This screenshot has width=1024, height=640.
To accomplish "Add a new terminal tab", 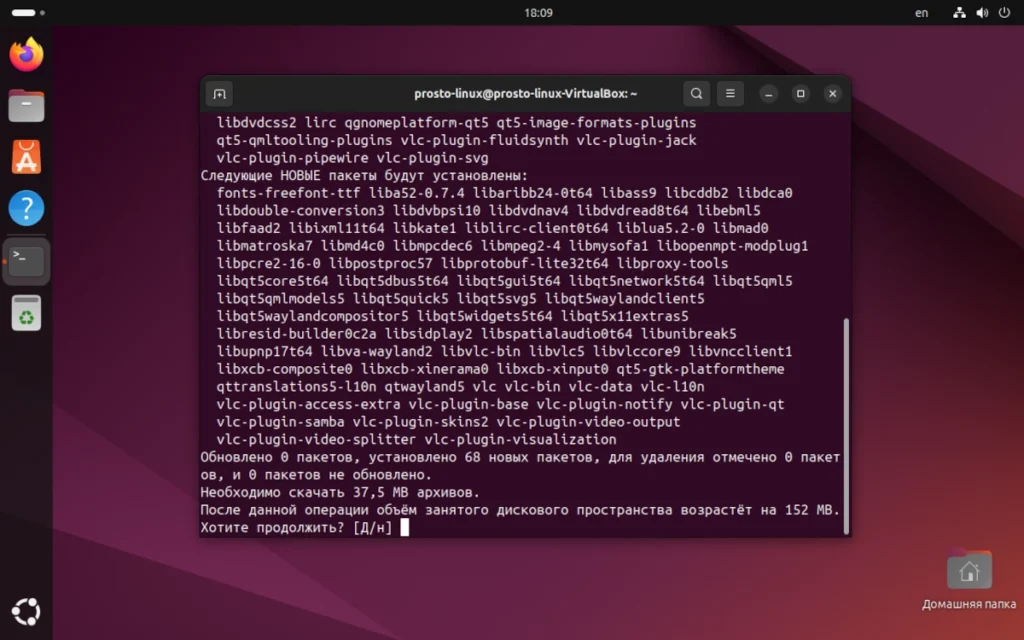I will 219,94.
